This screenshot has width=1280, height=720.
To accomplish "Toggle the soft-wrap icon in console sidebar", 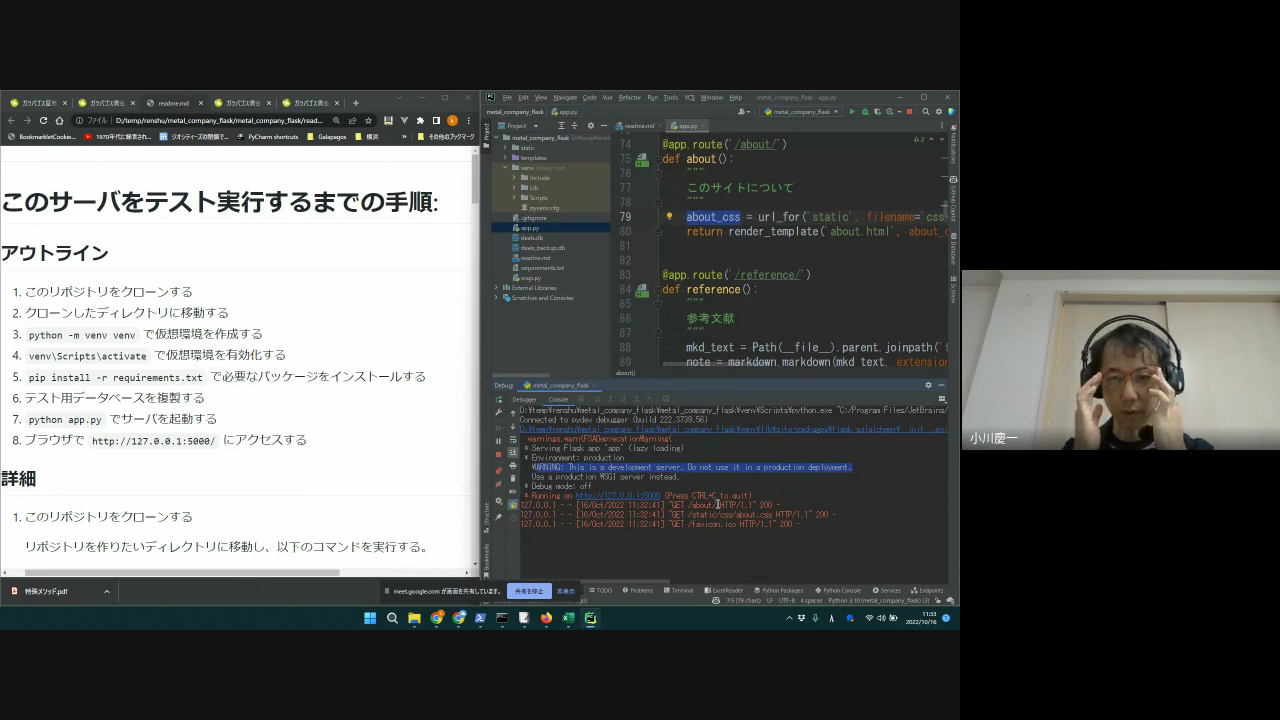I will click(513, 439).
